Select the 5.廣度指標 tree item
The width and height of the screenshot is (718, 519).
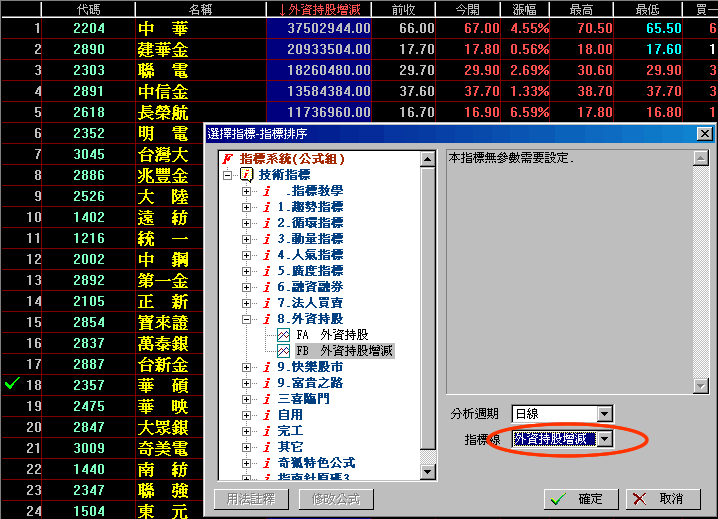[x=310, y=271]
